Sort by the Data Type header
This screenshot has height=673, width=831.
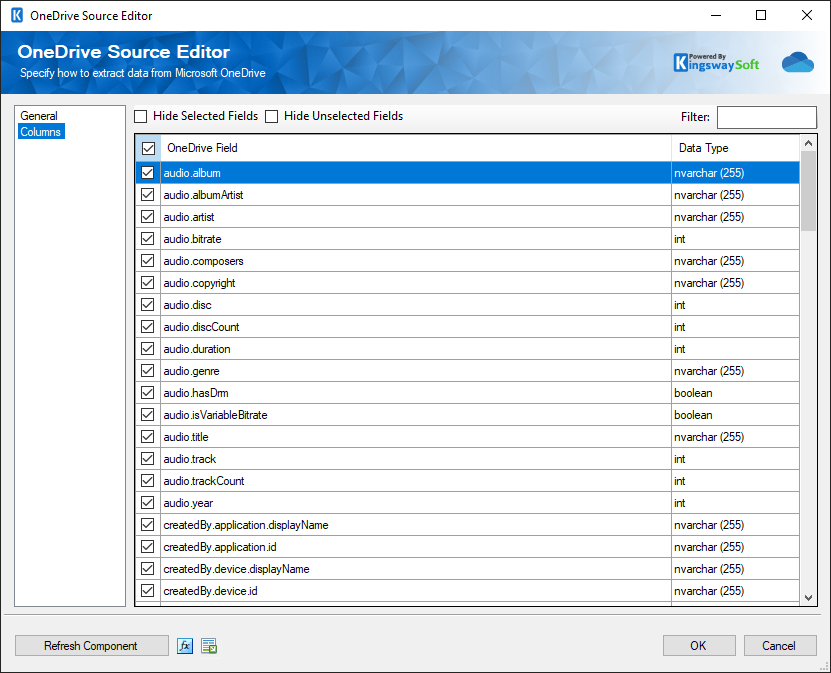[736, 148]
